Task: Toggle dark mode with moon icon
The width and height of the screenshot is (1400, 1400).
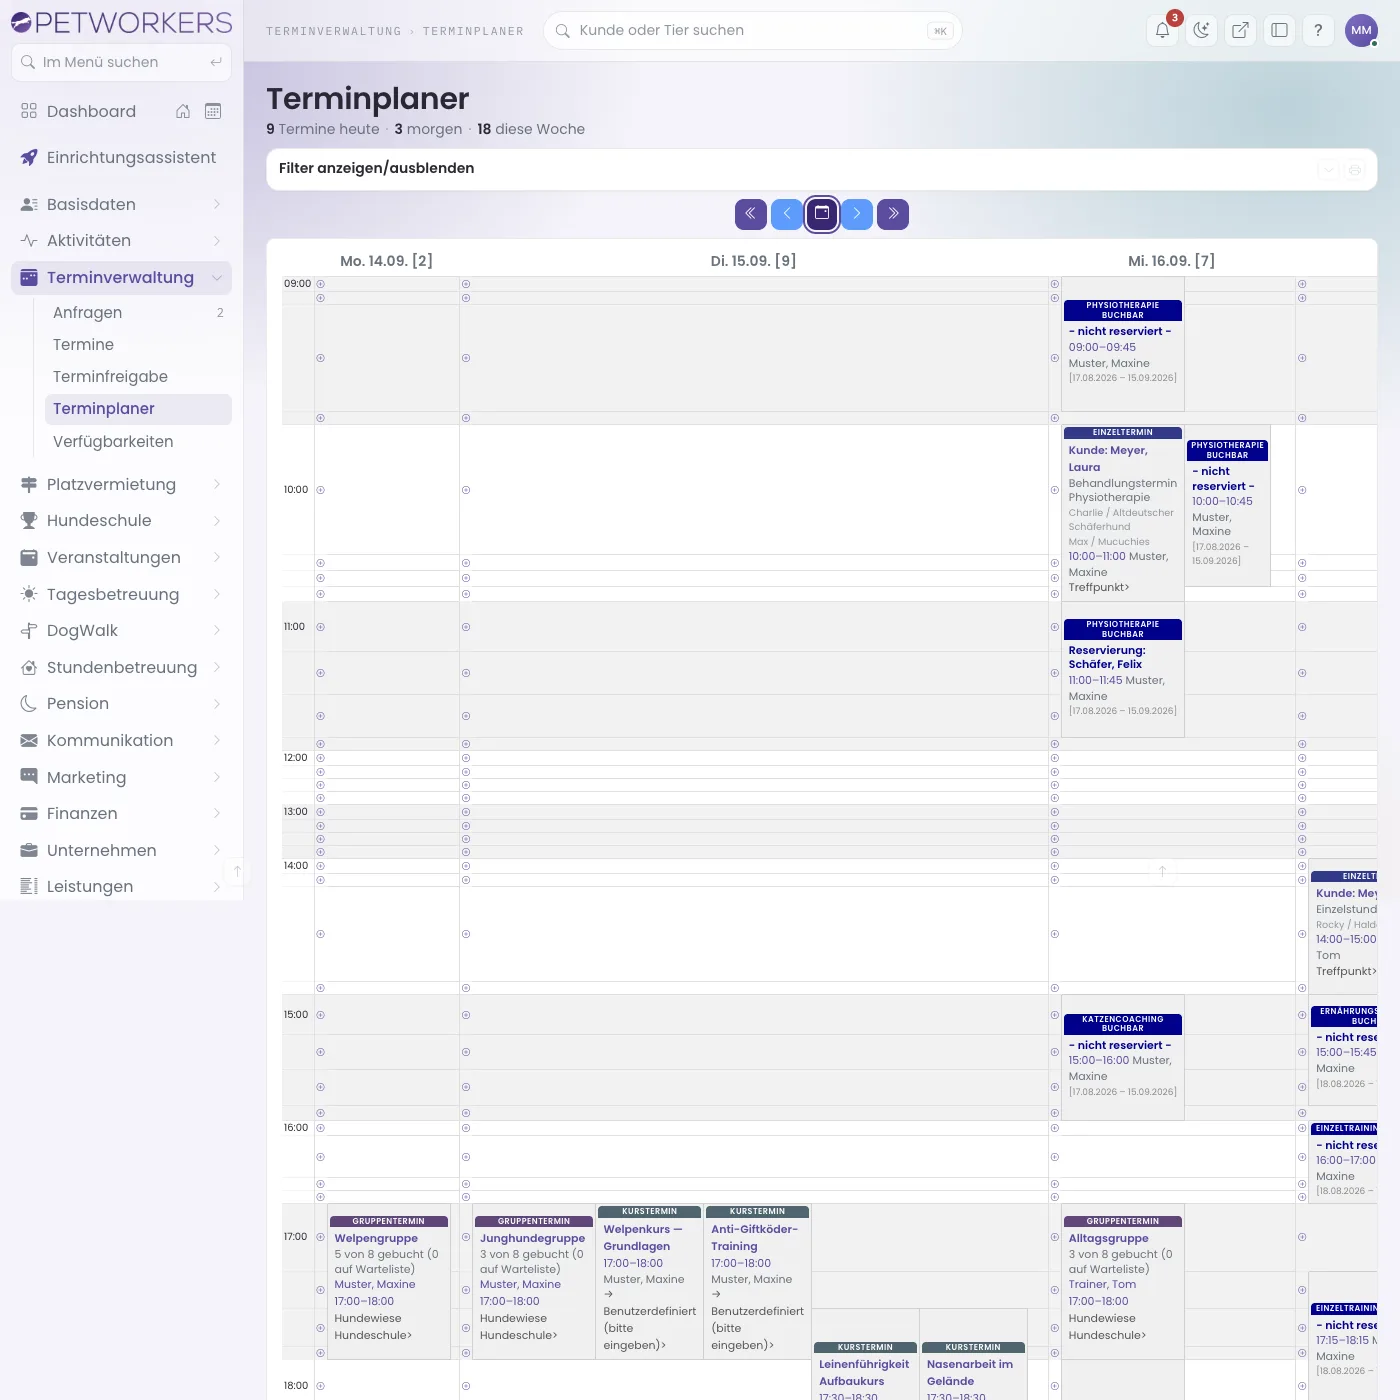Action: point(1201,30)
